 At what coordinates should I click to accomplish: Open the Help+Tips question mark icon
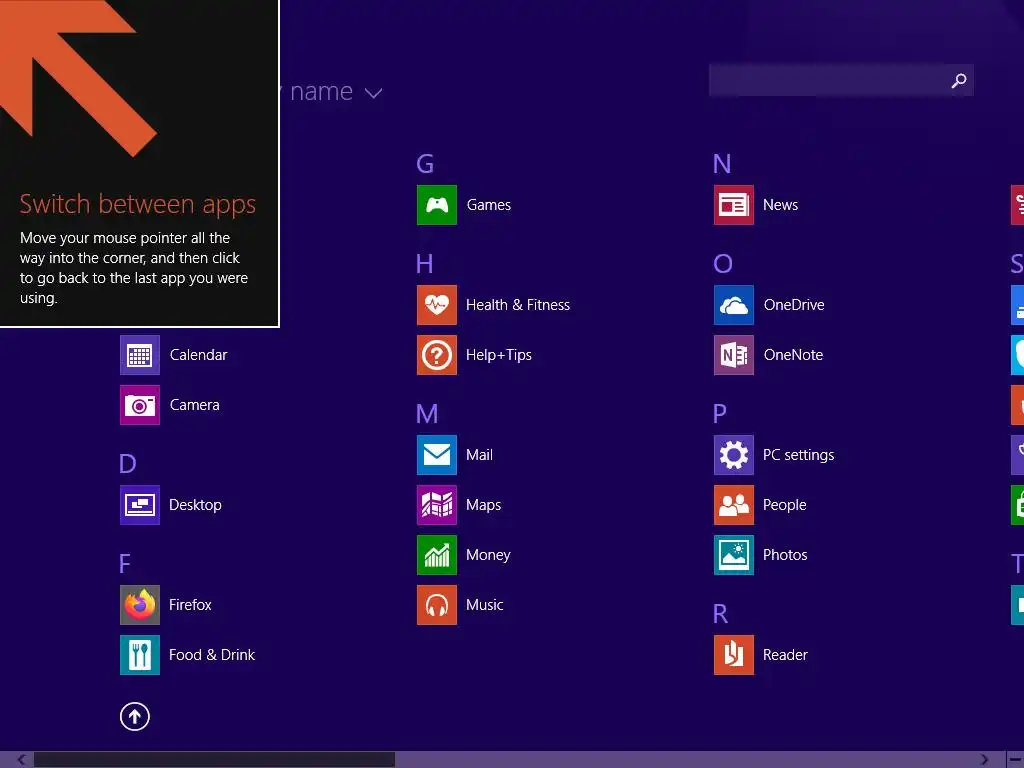click(436, 355)
